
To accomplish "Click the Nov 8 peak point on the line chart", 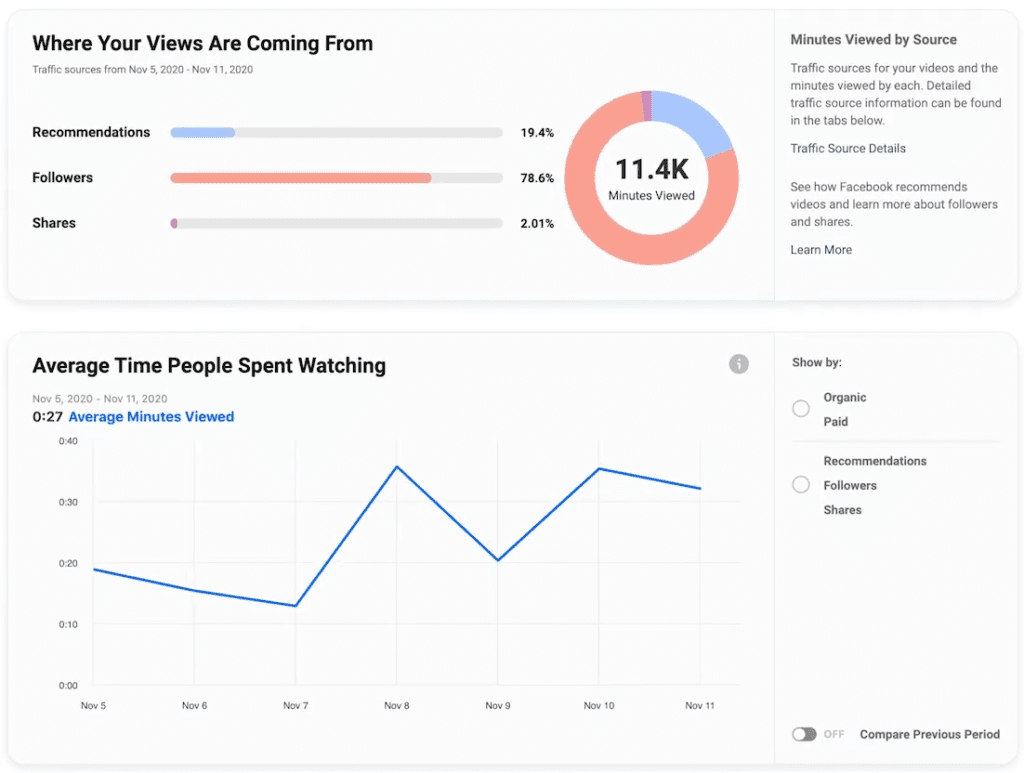I will click(396, 464).
